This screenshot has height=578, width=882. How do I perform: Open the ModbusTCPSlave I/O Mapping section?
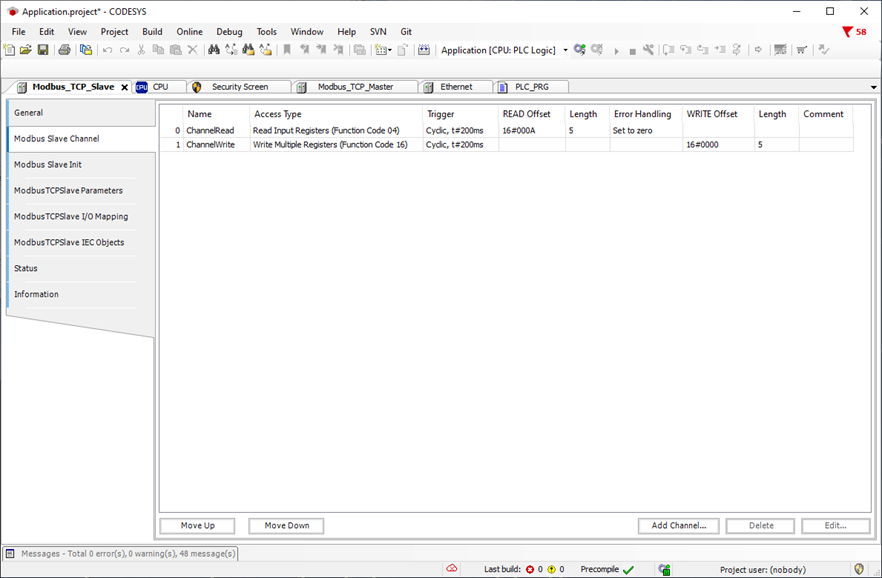tap(71, 217)
